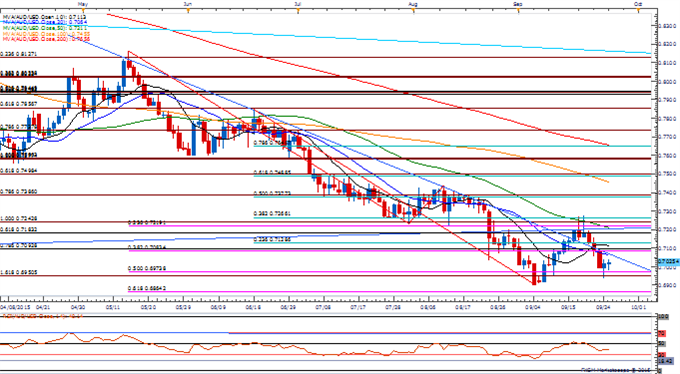
Task: Select the MVA Close 20 legend entry
Action: tap(45, 21)
